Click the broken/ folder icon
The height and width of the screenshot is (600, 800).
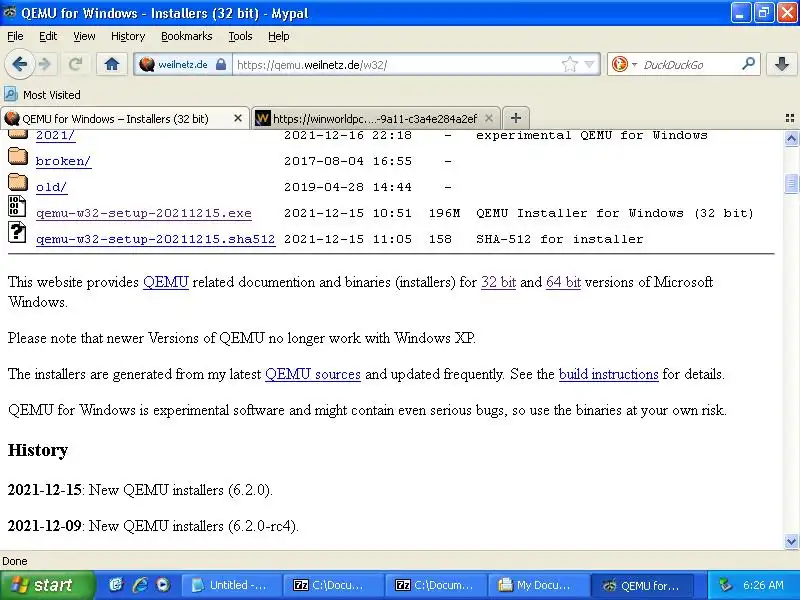[18, 157]
